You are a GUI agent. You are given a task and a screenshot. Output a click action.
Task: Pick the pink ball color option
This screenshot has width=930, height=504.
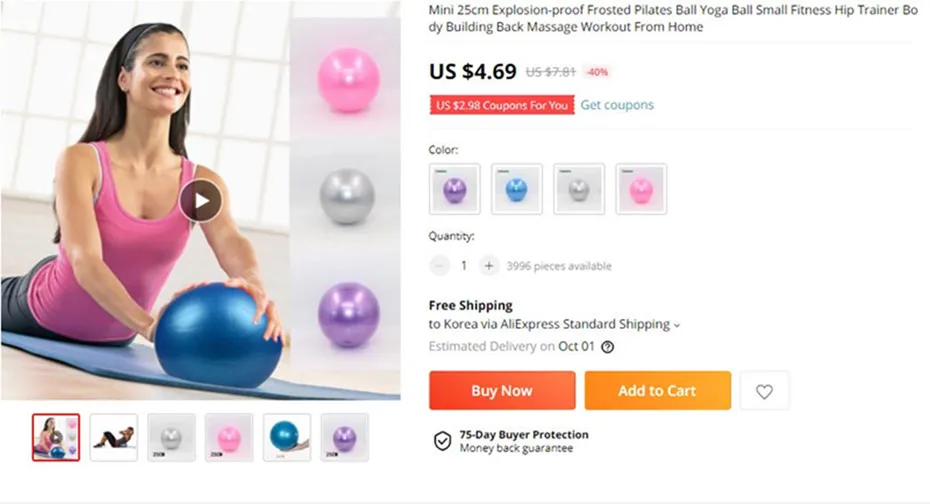coord(641,189)
